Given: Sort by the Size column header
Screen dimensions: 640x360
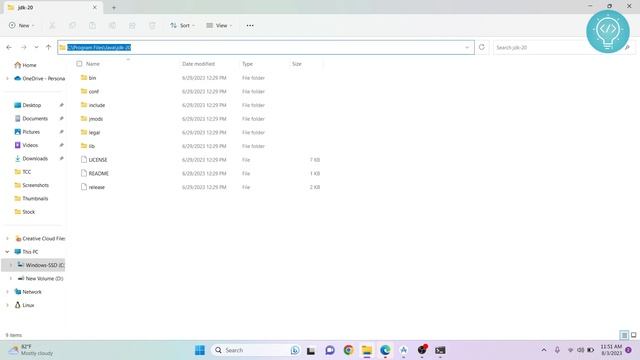Looking at the screenshot, I should click(x=297, y=64).
